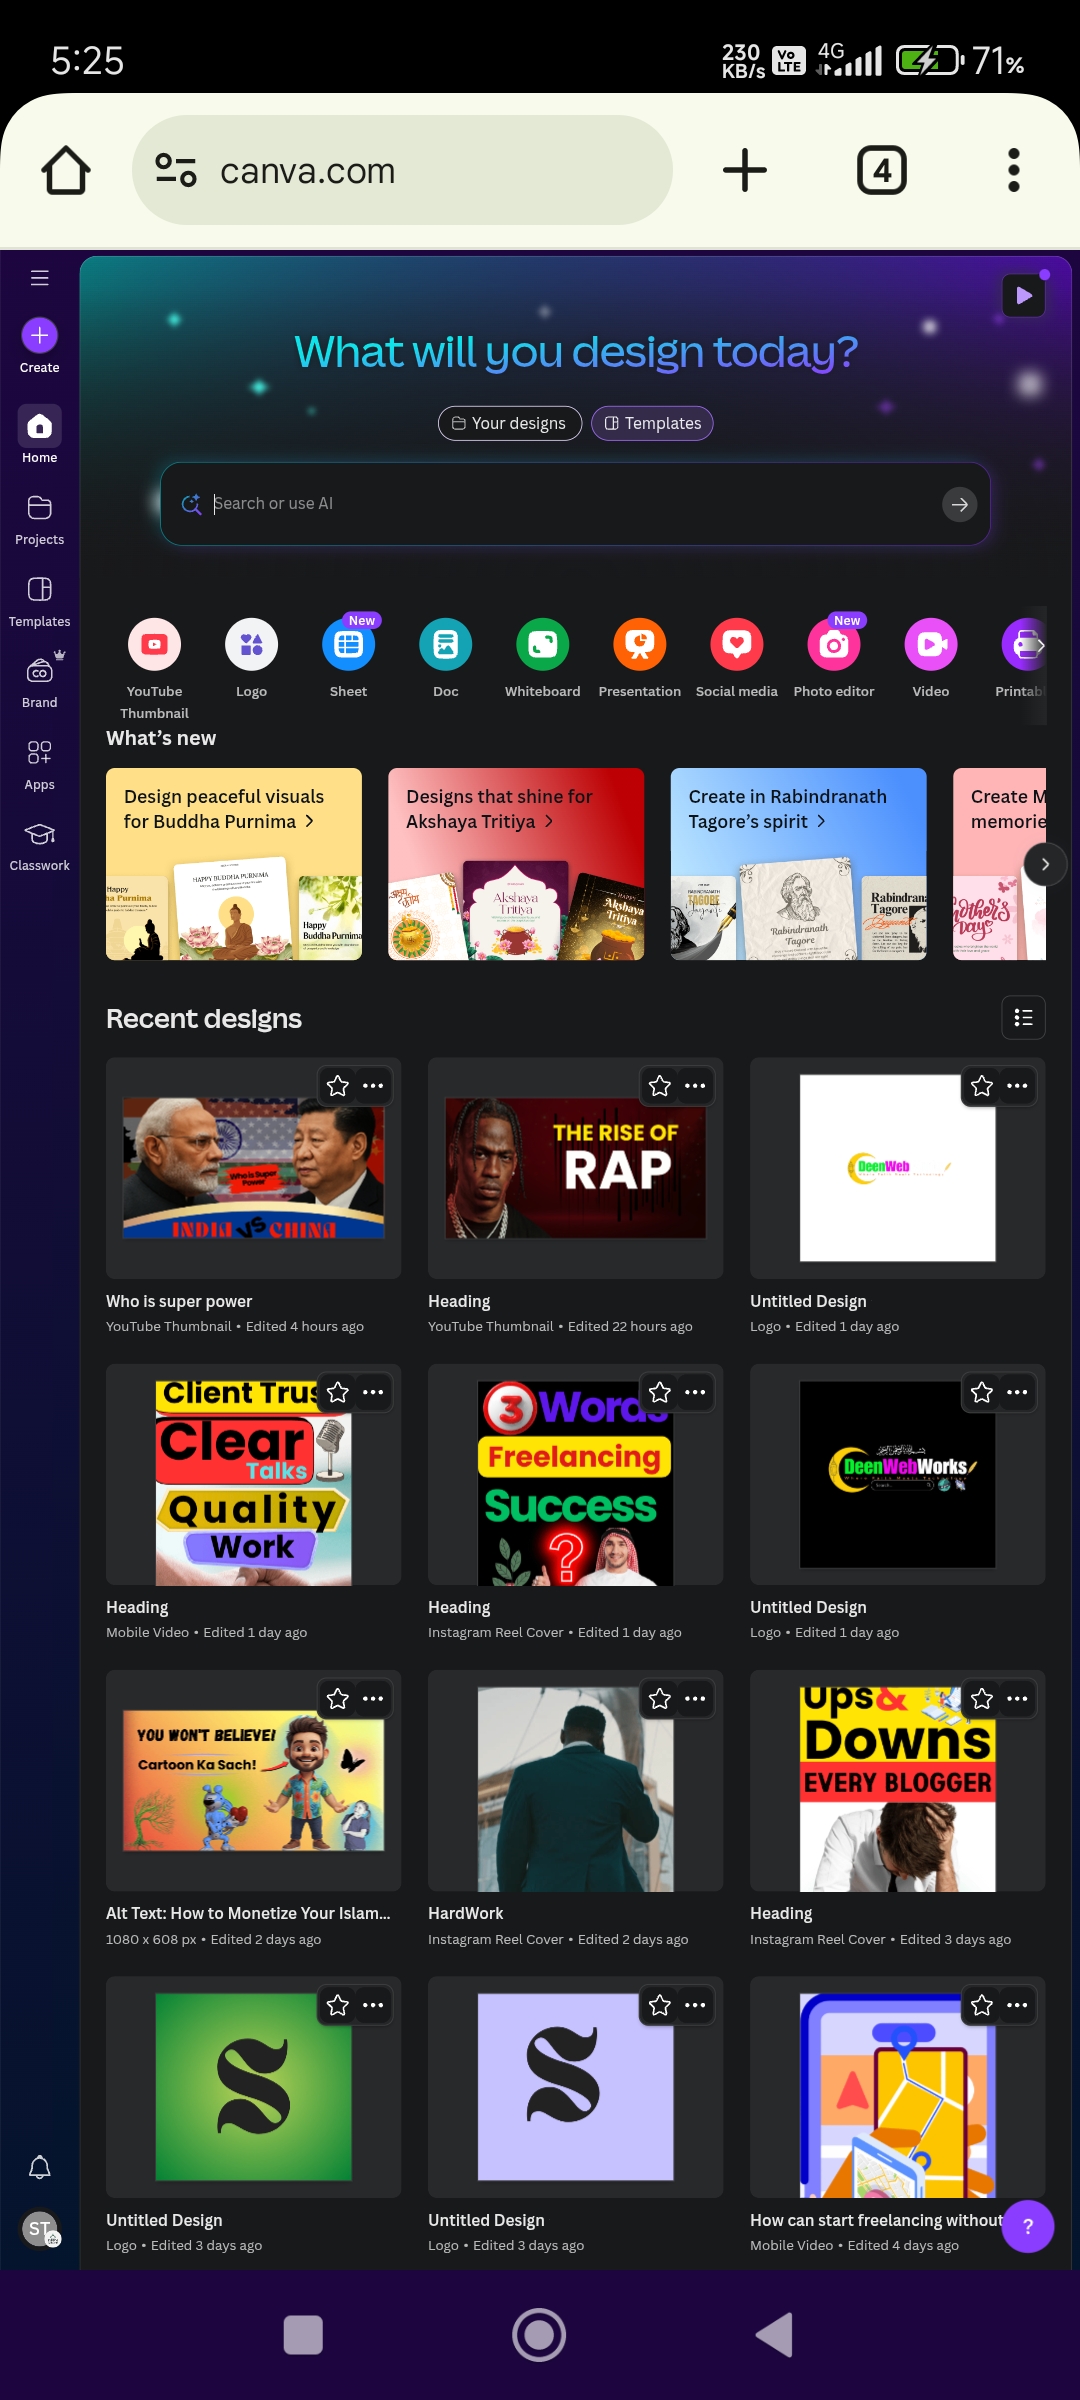Image resolution: width=1080 pixels, height=2400 pixels.
Task: Open more options for white DeenWeb logo
Action: point(1017,1086)
